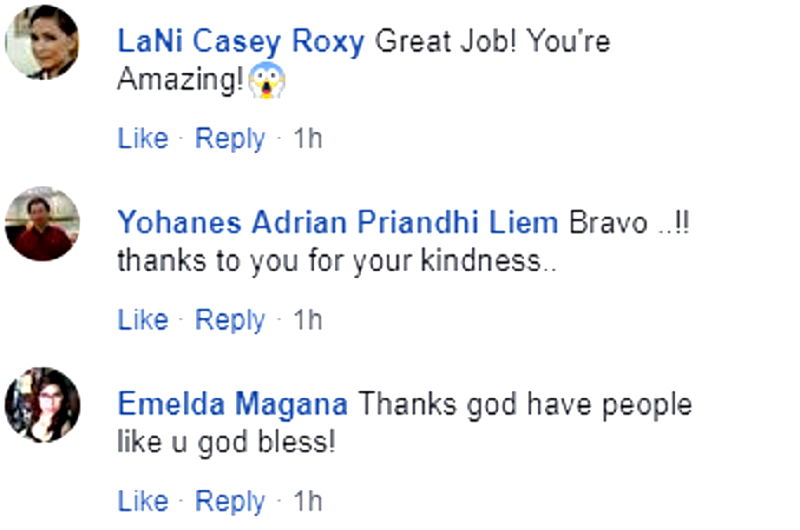Go to Emelda Magana's profile name link
This screenshot has width=800, height=530.
[x=233, y=405]
